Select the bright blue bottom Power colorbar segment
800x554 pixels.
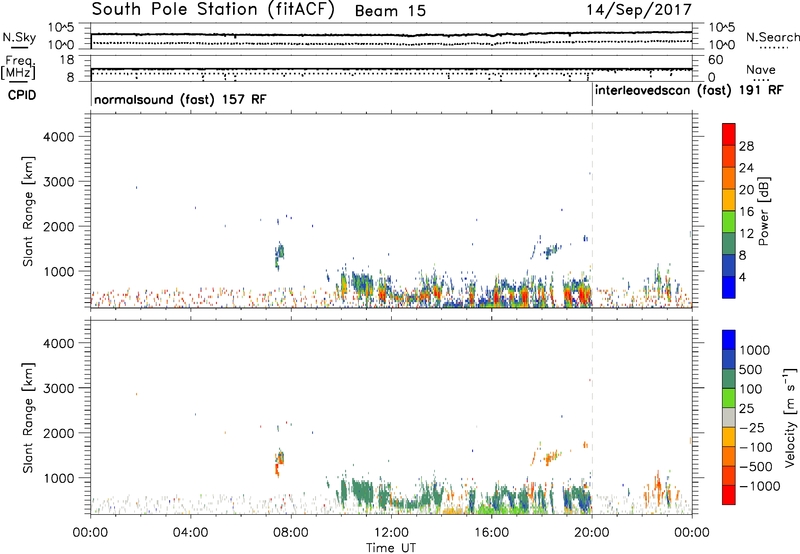(x=729, y=287)
